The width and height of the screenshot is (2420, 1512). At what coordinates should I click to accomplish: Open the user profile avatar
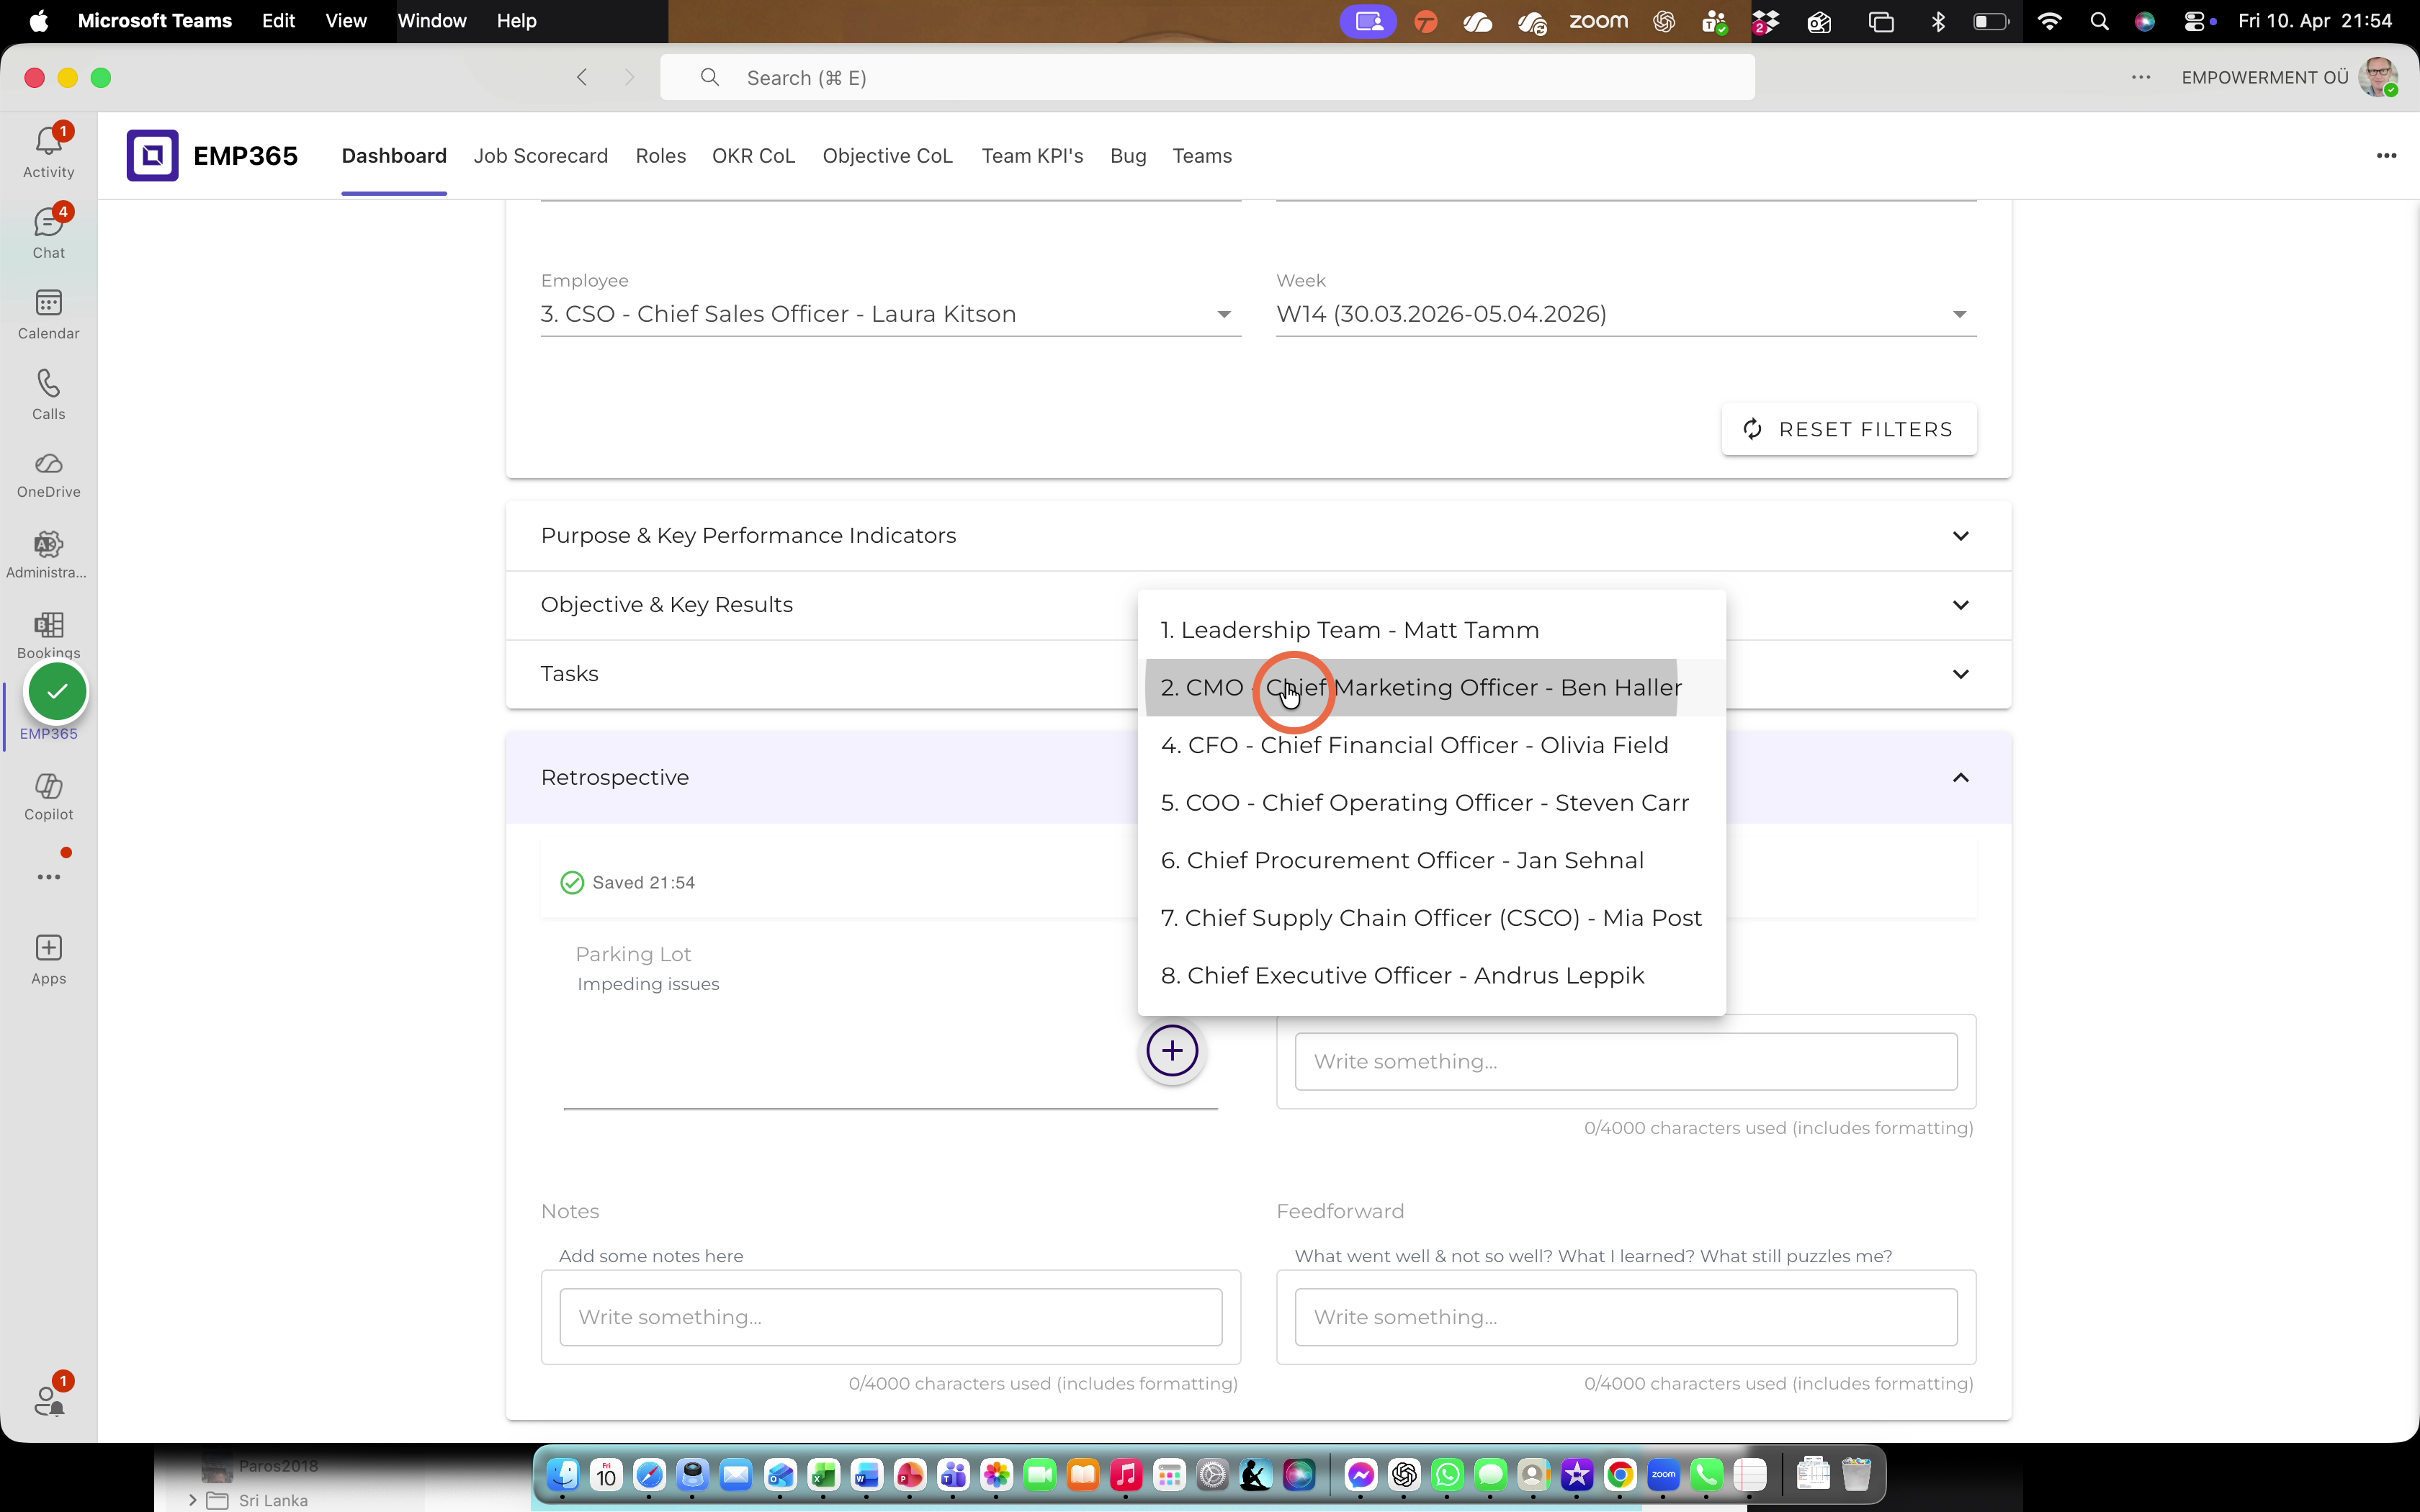pos(2377,77)
